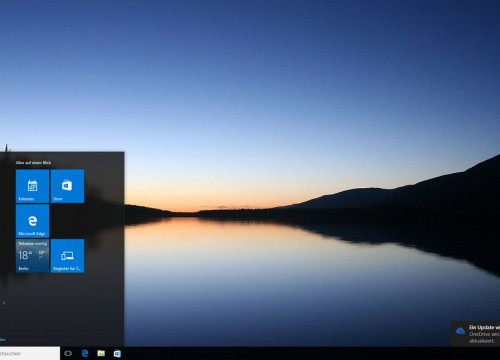Open File Explorer from the taskbar

pos(101,353)
